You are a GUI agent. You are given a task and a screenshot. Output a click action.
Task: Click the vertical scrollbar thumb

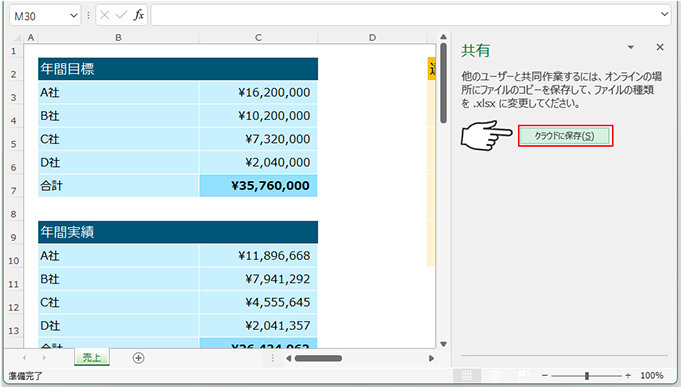coord(443,83)
